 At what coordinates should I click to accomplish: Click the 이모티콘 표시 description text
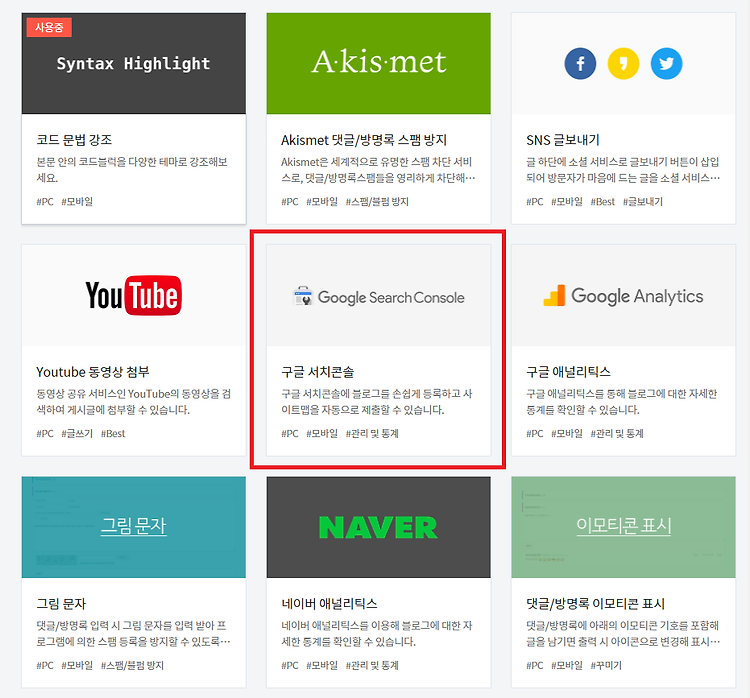click(x=623, y=633)
